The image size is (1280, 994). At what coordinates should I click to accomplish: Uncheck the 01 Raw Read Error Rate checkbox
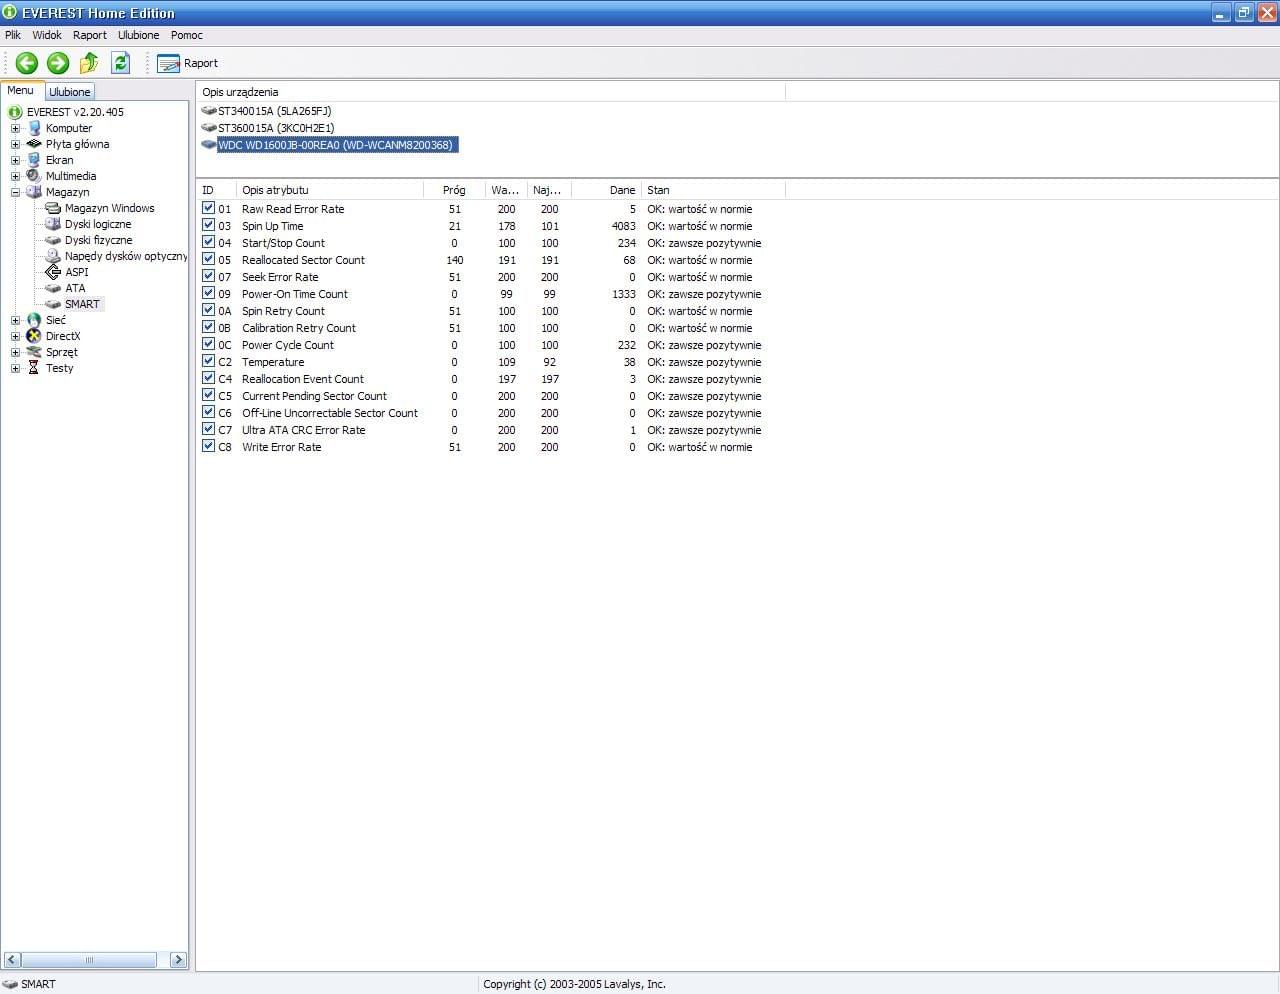[208, 208]
